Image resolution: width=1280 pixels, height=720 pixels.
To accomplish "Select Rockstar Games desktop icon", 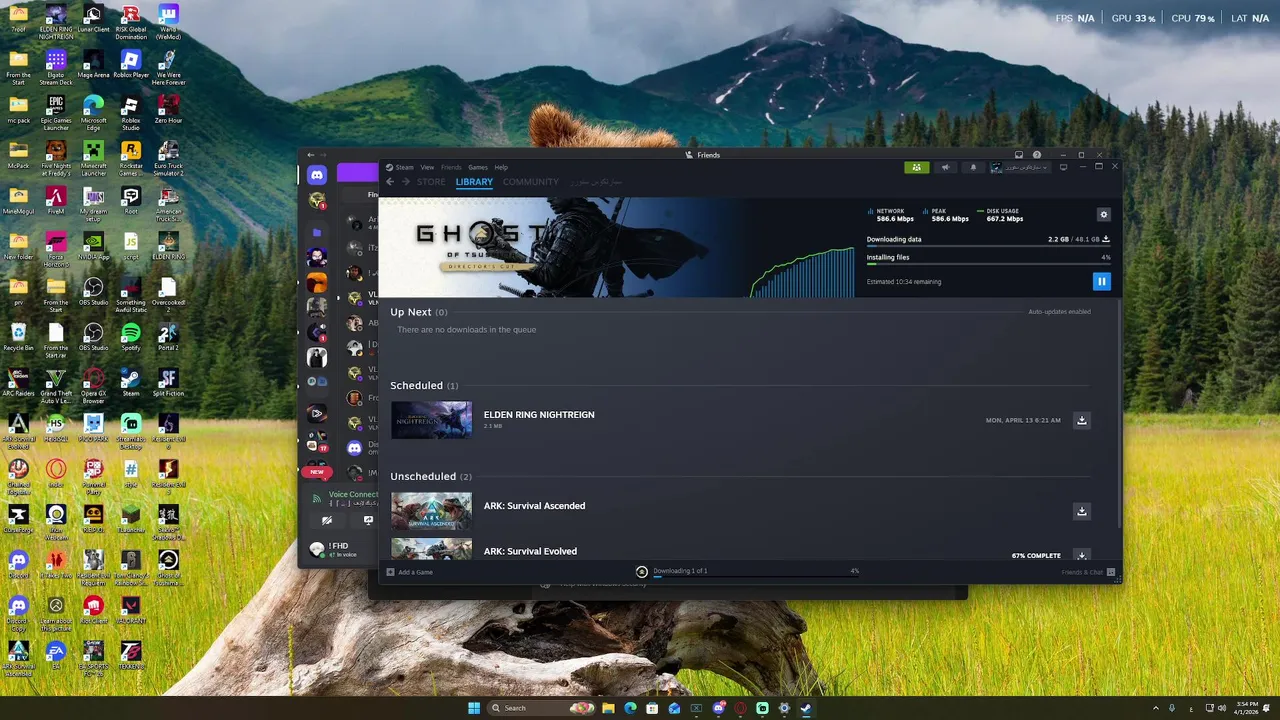I will pos(131,158).
